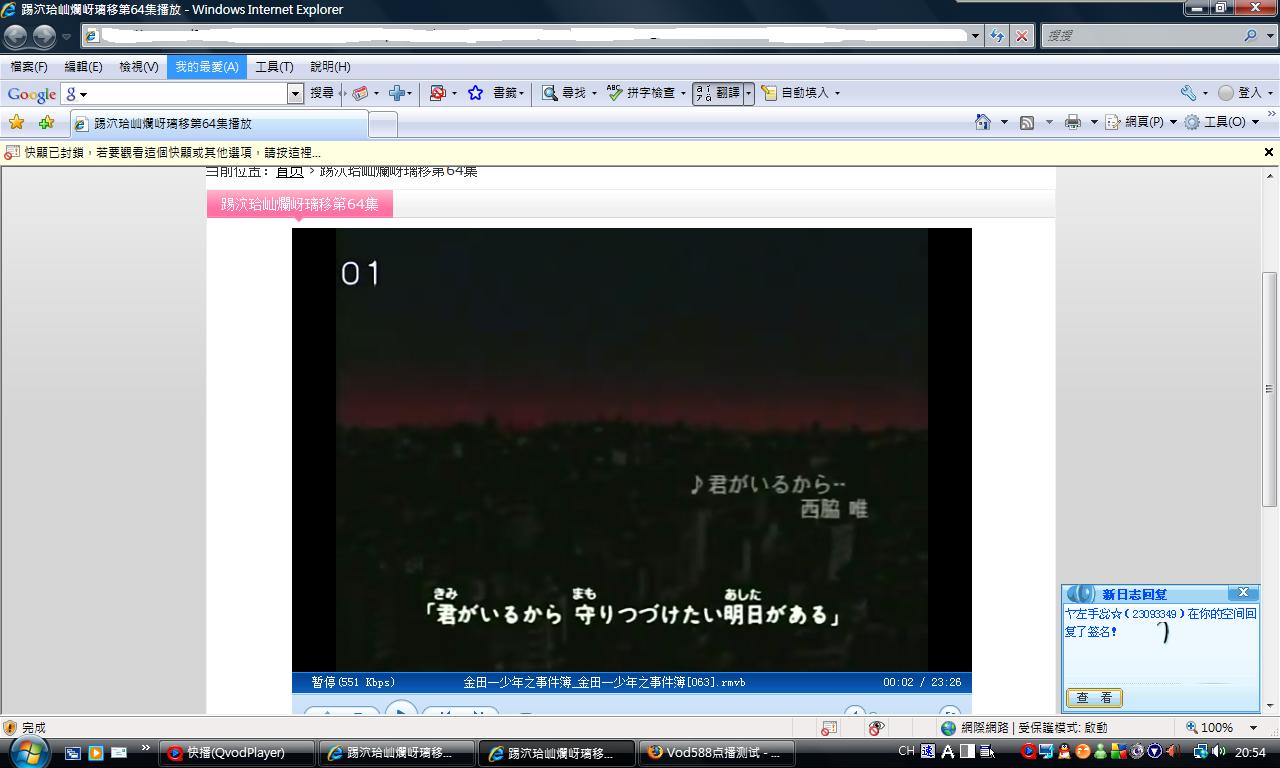Switch to 快播(QvodPlayer) taskbar window
This screenshot has height=768, width=1280.
tap(238, 753)
